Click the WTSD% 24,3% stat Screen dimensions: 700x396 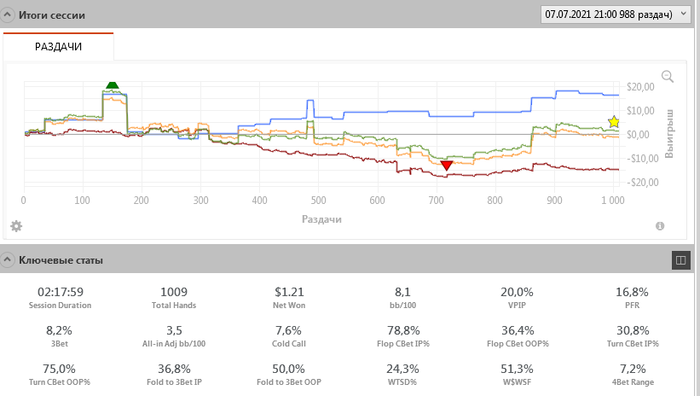pyautogui.click(x=402, y=375)
